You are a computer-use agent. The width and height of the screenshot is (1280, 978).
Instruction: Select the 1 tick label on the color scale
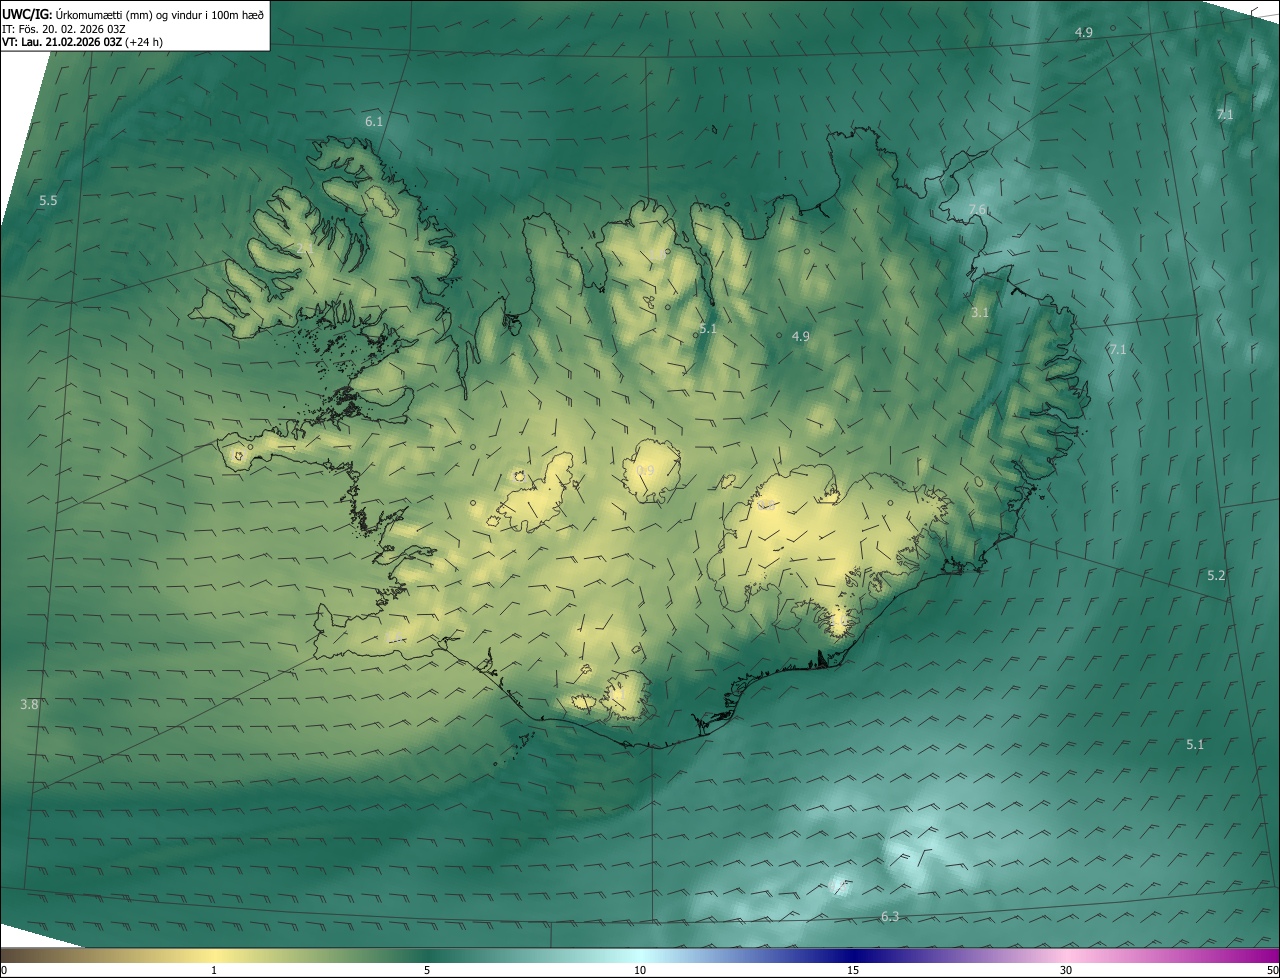coord(214,970)
